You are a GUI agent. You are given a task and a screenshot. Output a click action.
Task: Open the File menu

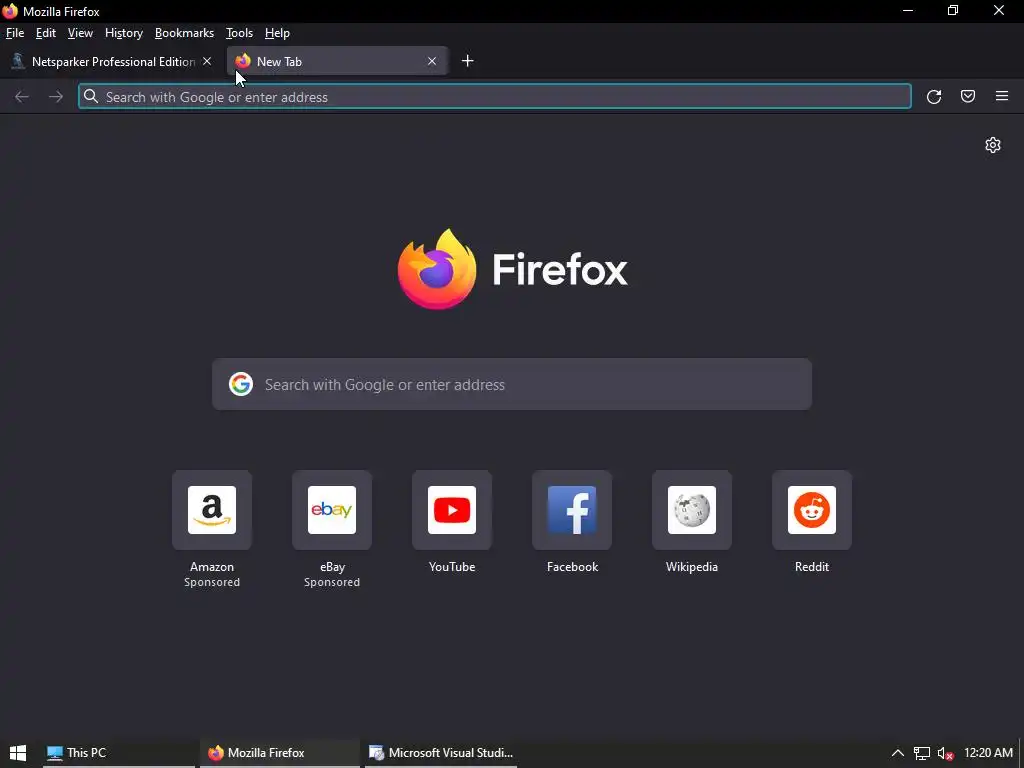click(14, 33)
